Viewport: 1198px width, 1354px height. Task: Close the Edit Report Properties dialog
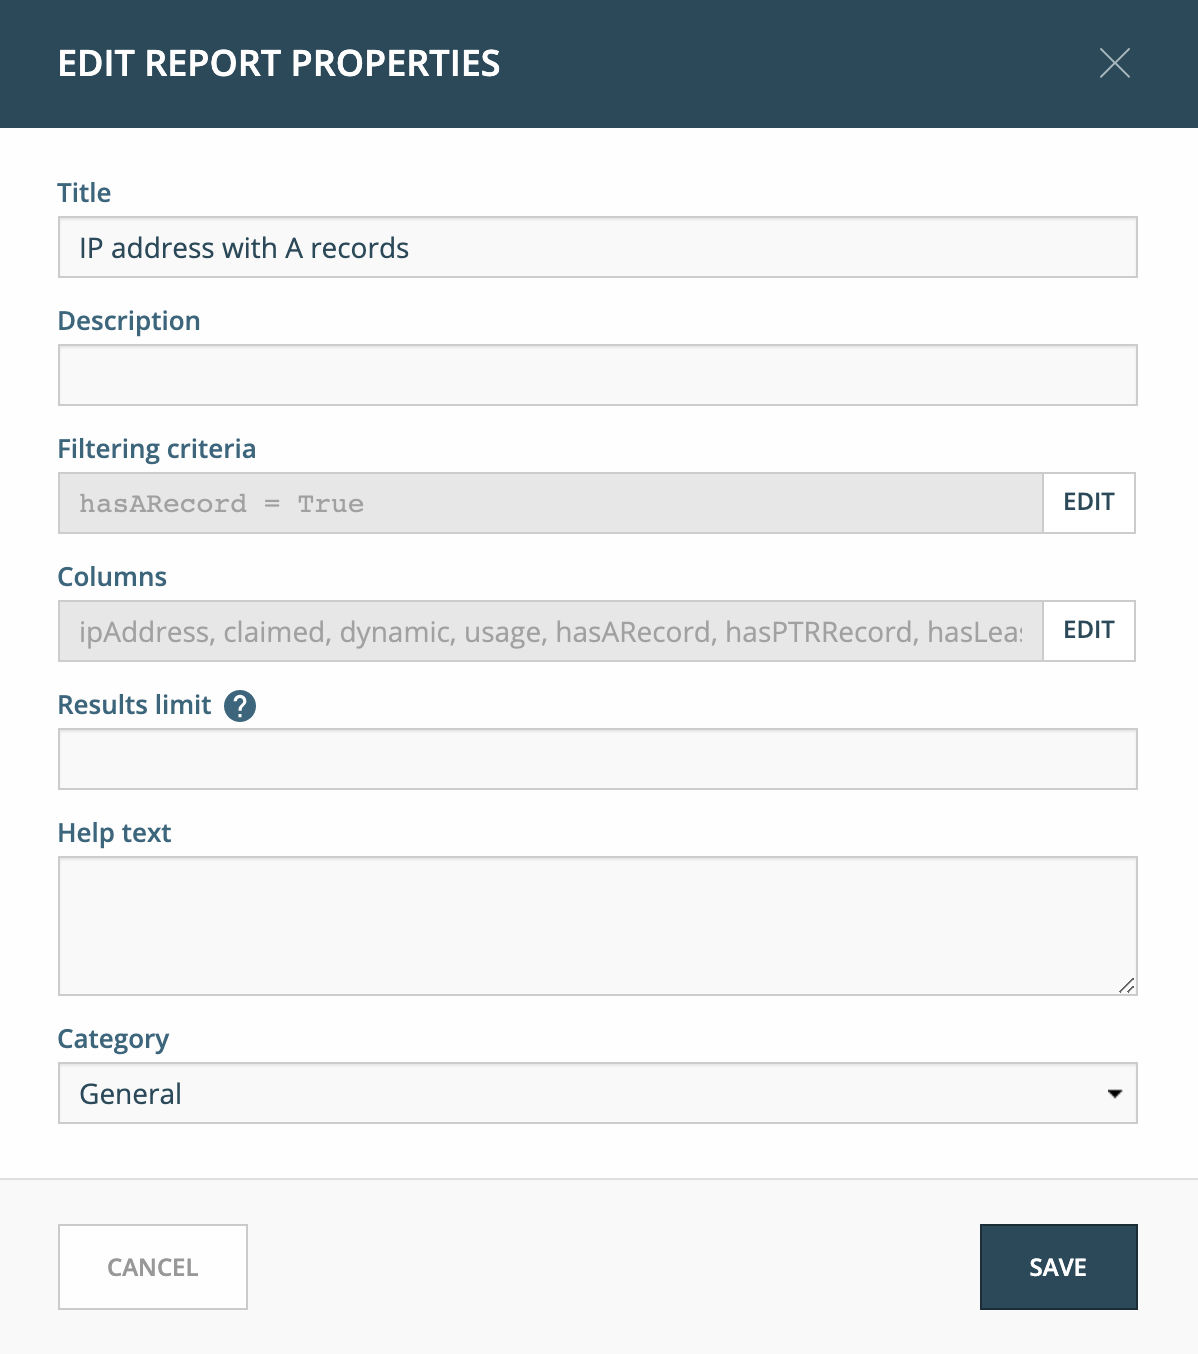1114,63
